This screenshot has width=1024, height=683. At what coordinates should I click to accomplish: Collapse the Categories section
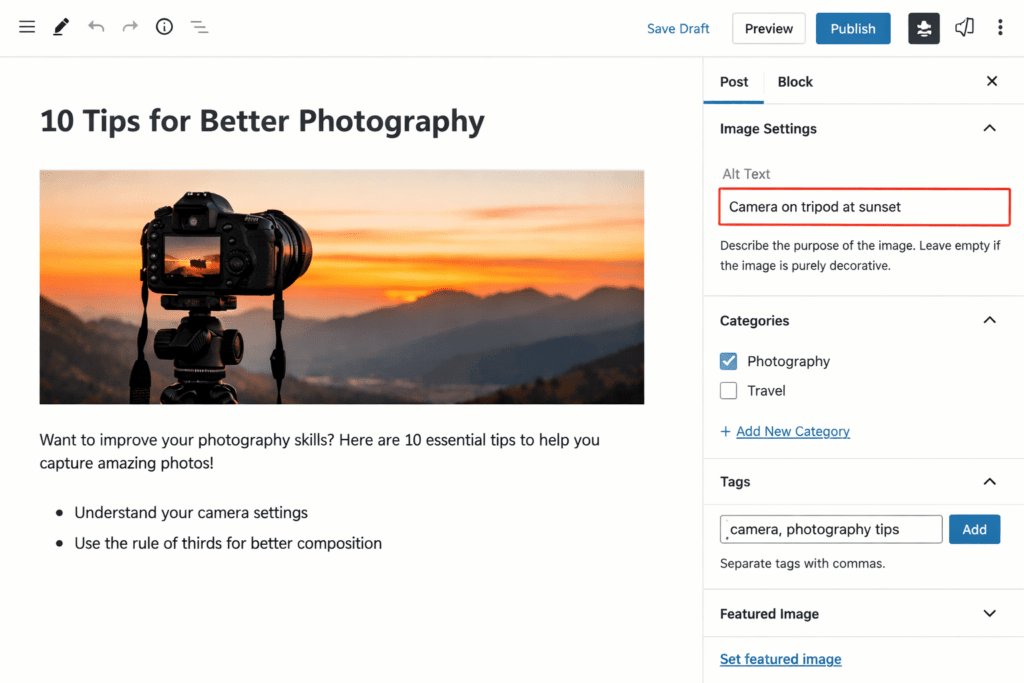click(x=989, y=321)
